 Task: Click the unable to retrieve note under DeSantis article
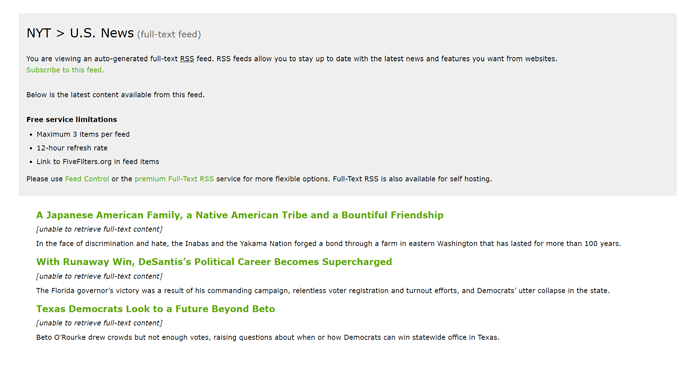point(99,276)
